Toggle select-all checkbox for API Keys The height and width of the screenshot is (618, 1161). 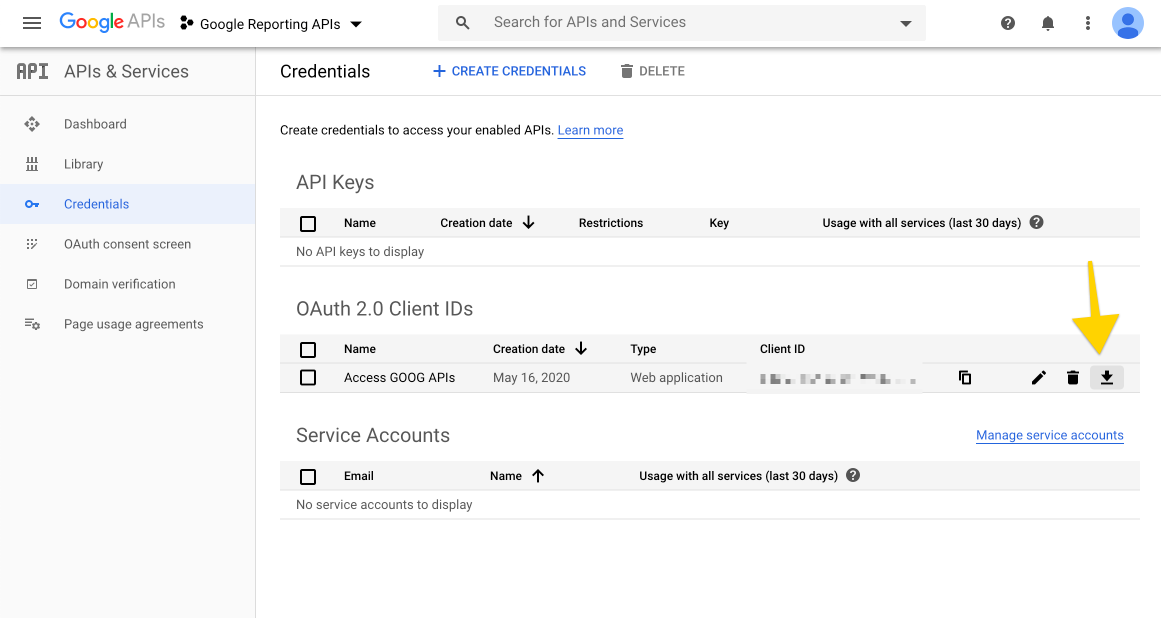point(308,224)
